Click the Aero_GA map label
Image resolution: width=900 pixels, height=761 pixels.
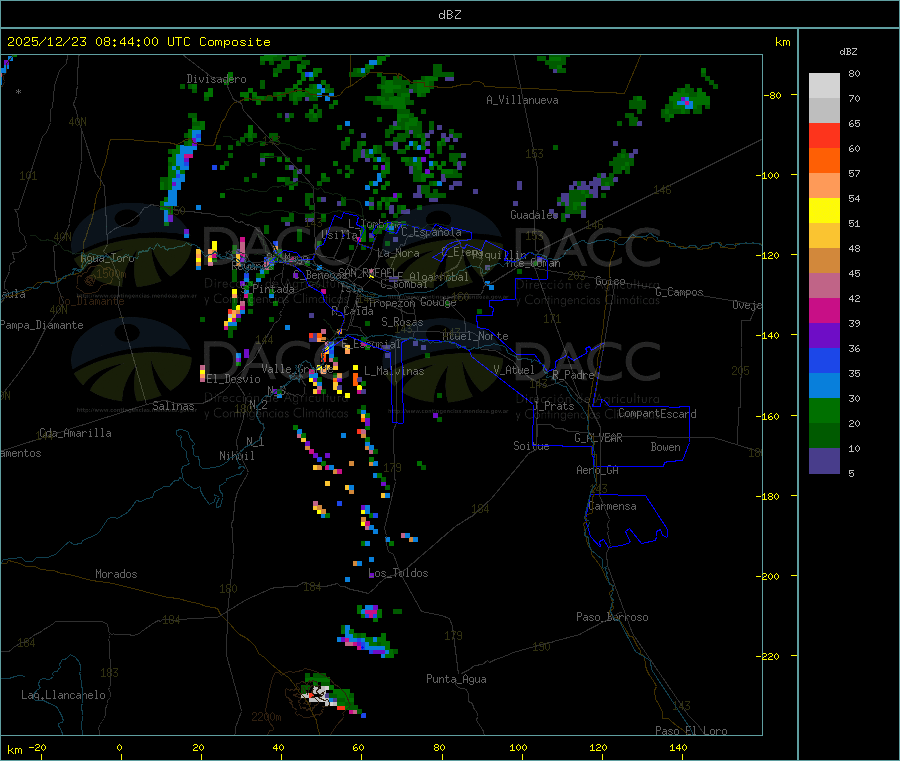598,470
